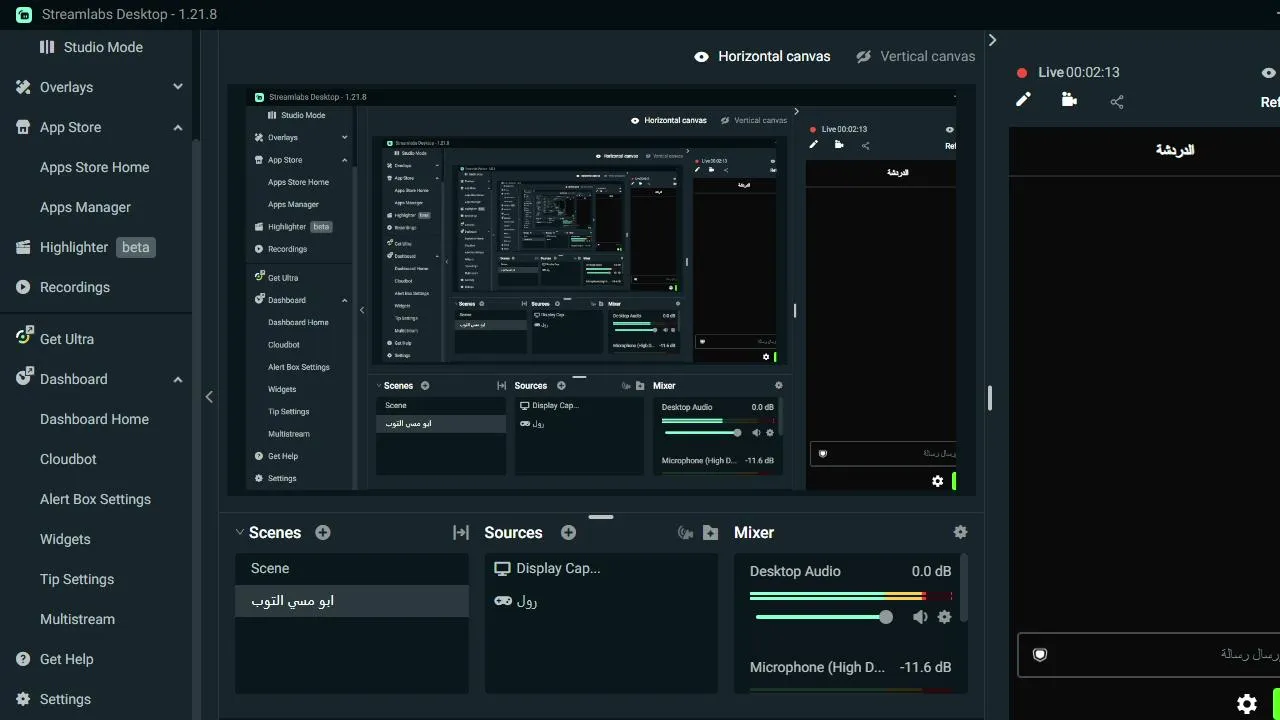Click the shield icon in the chat box

[1040, 655]
